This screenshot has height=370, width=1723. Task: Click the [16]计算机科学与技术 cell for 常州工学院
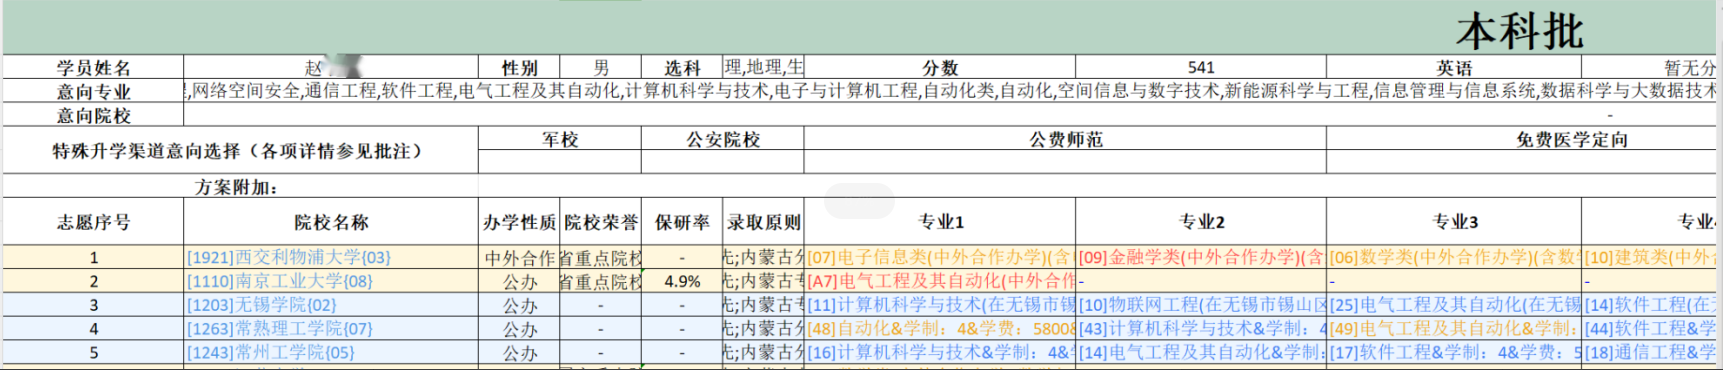[x=940, y=352]
